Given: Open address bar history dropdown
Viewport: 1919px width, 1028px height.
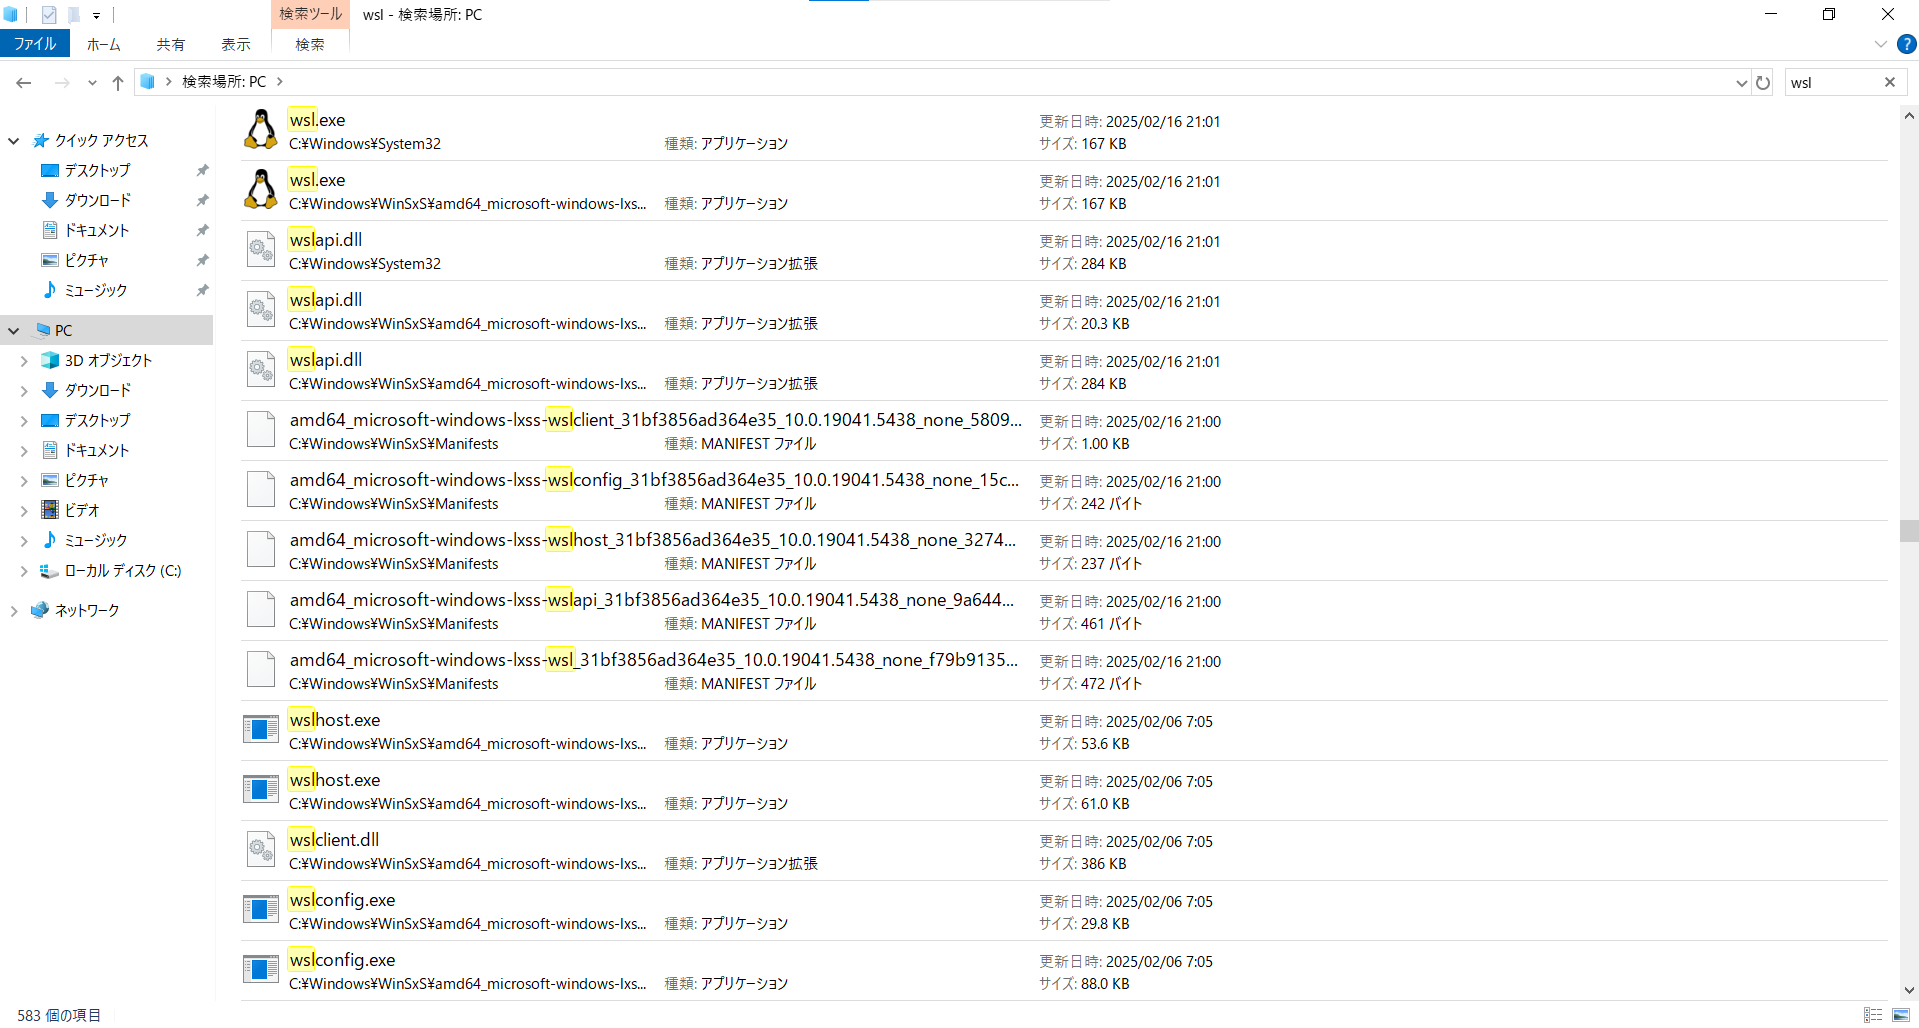Looking at the screenshot, I should 1741,82.
